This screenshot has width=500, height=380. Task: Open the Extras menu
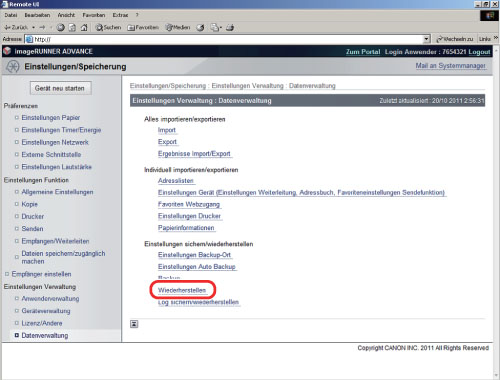tap(120, 15)
